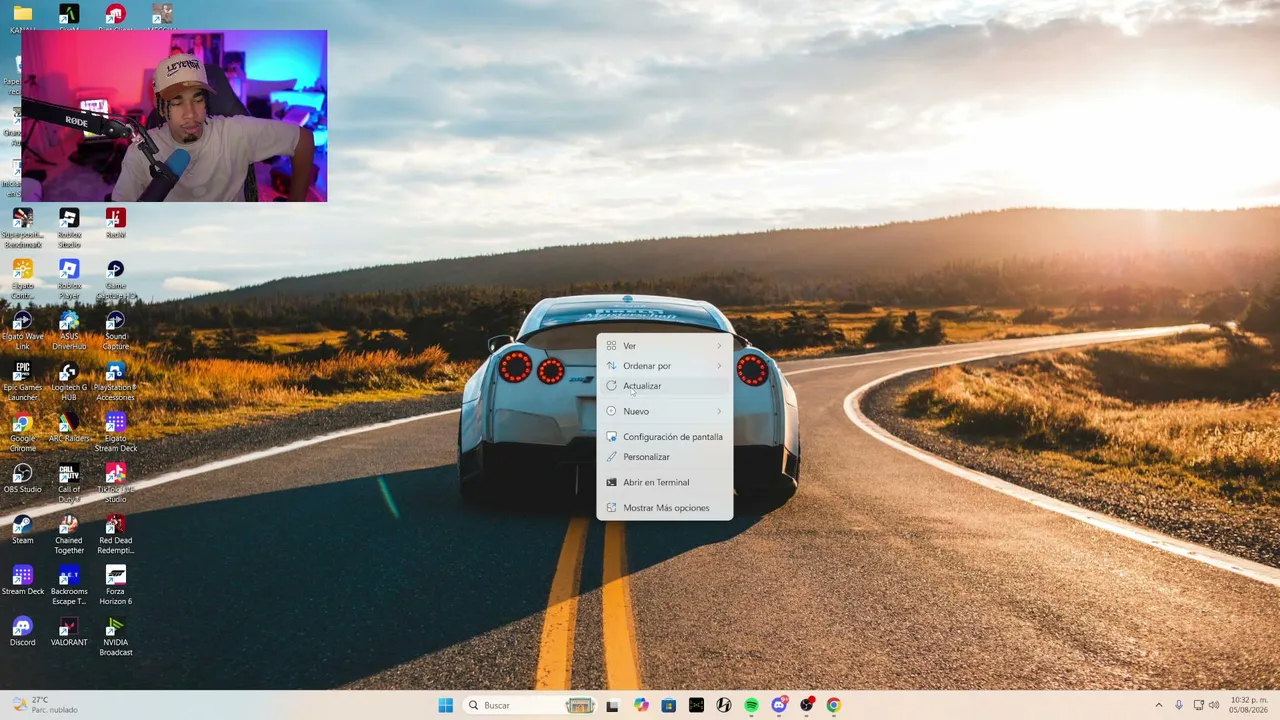Select Abrir en Terminal menu entry
Image resolution: width=1280 pixels, height=720 pixels.
pyautogui.click(x=664, y=482)
